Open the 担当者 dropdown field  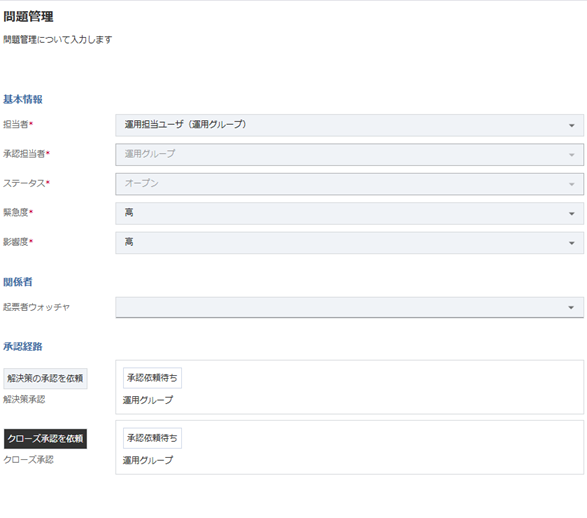(x=349, y=125)
